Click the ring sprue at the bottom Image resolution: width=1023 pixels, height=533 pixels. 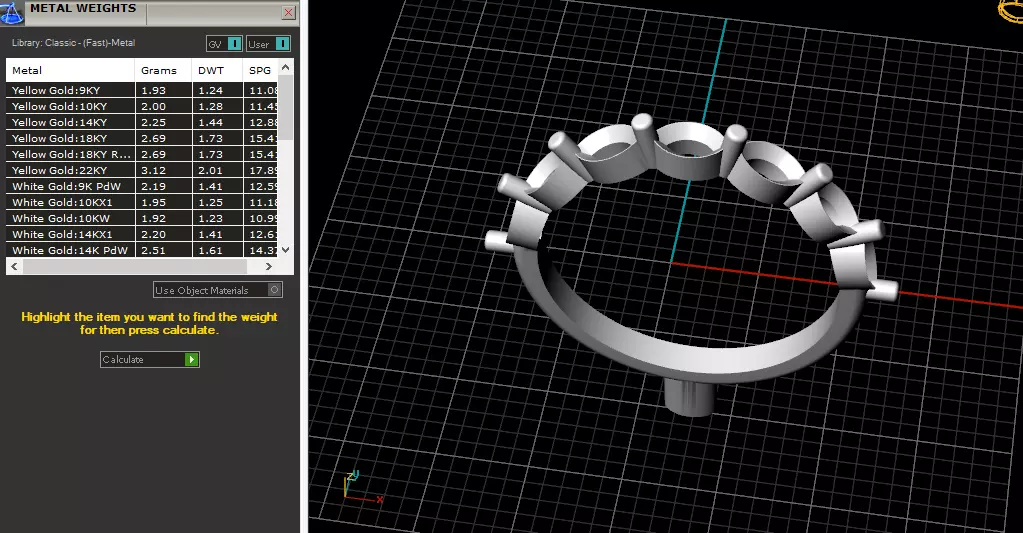pos(689,397)
